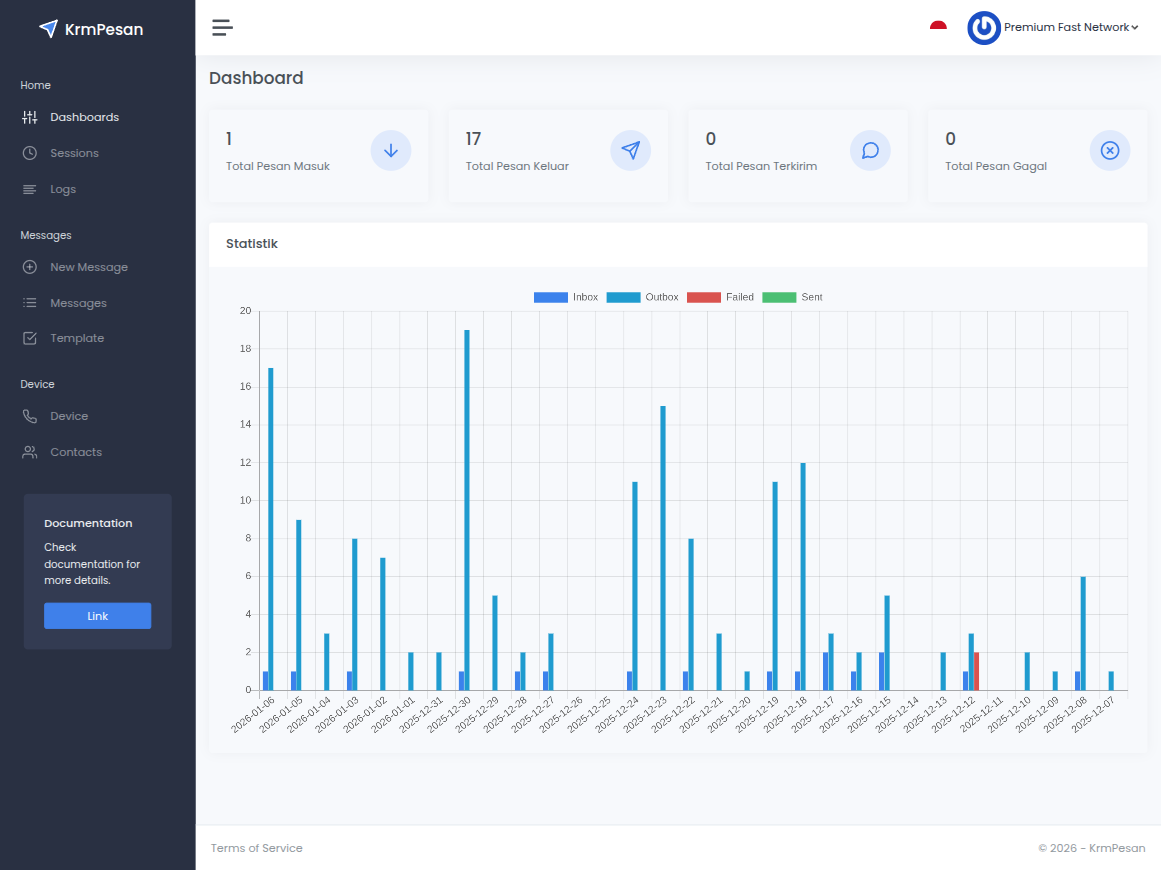
Task: Click the hamburger menu toggle icon
Action: [x=222, y=28]
